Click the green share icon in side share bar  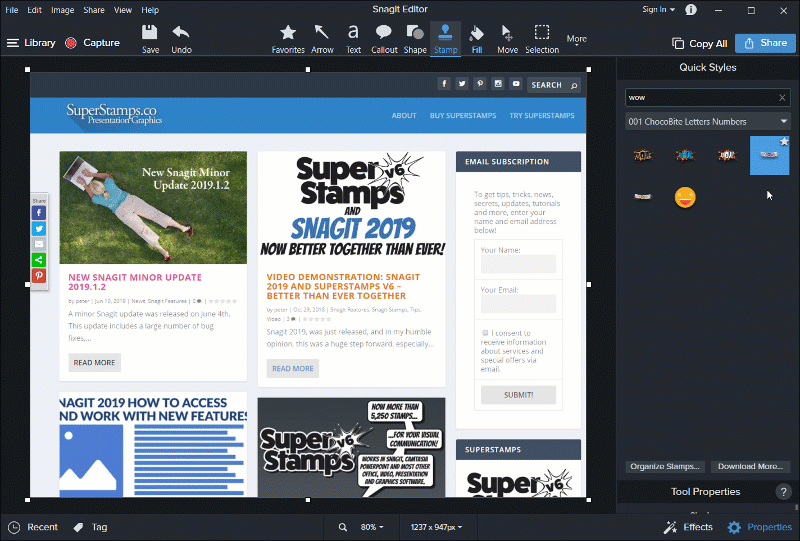click(x=39, y=260)
